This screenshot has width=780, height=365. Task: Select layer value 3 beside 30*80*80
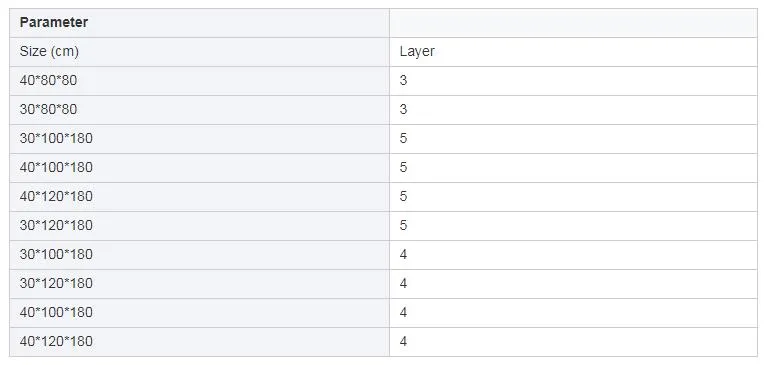click(x=573, y=110)
